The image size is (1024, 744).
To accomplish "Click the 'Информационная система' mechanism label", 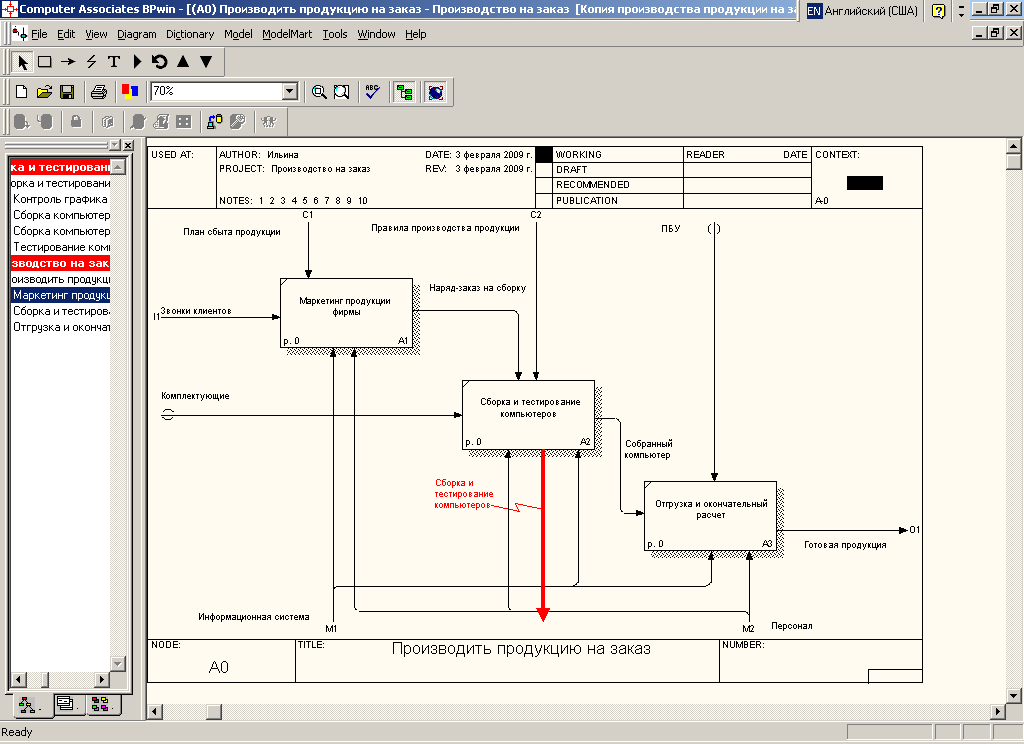I will pyautogui.click(x=253, y=617).
